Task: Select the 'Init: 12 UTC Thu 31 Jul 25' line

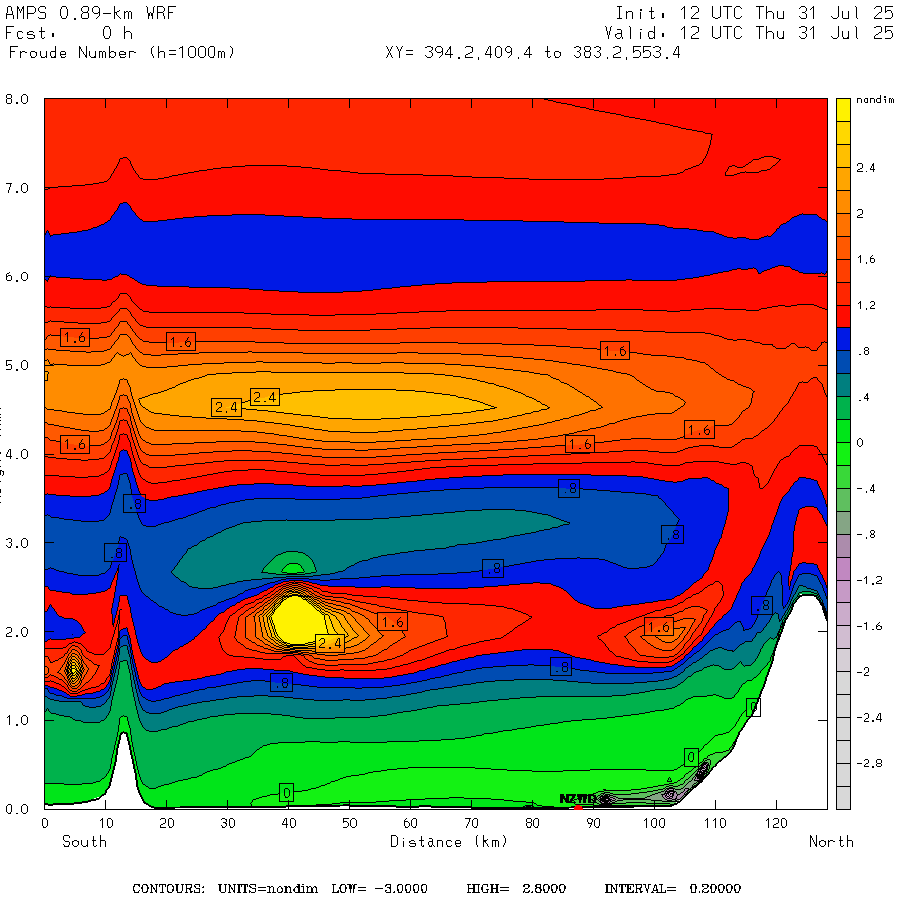Action: pyautogui.click(x=754, y=13)
